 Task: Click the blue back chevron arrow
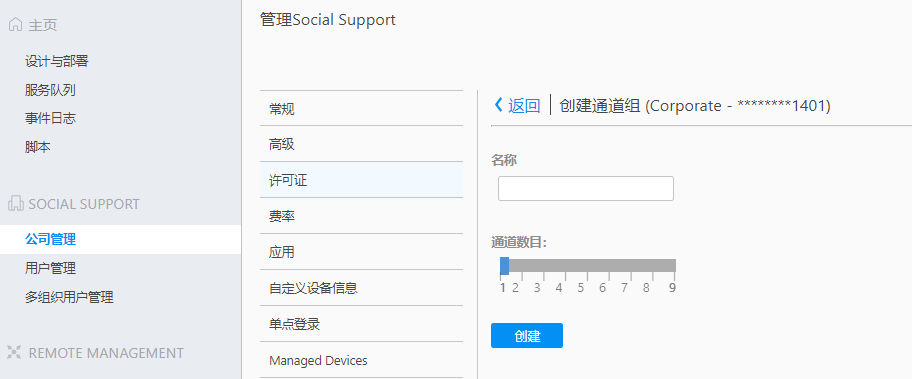(x=498, y=105)
